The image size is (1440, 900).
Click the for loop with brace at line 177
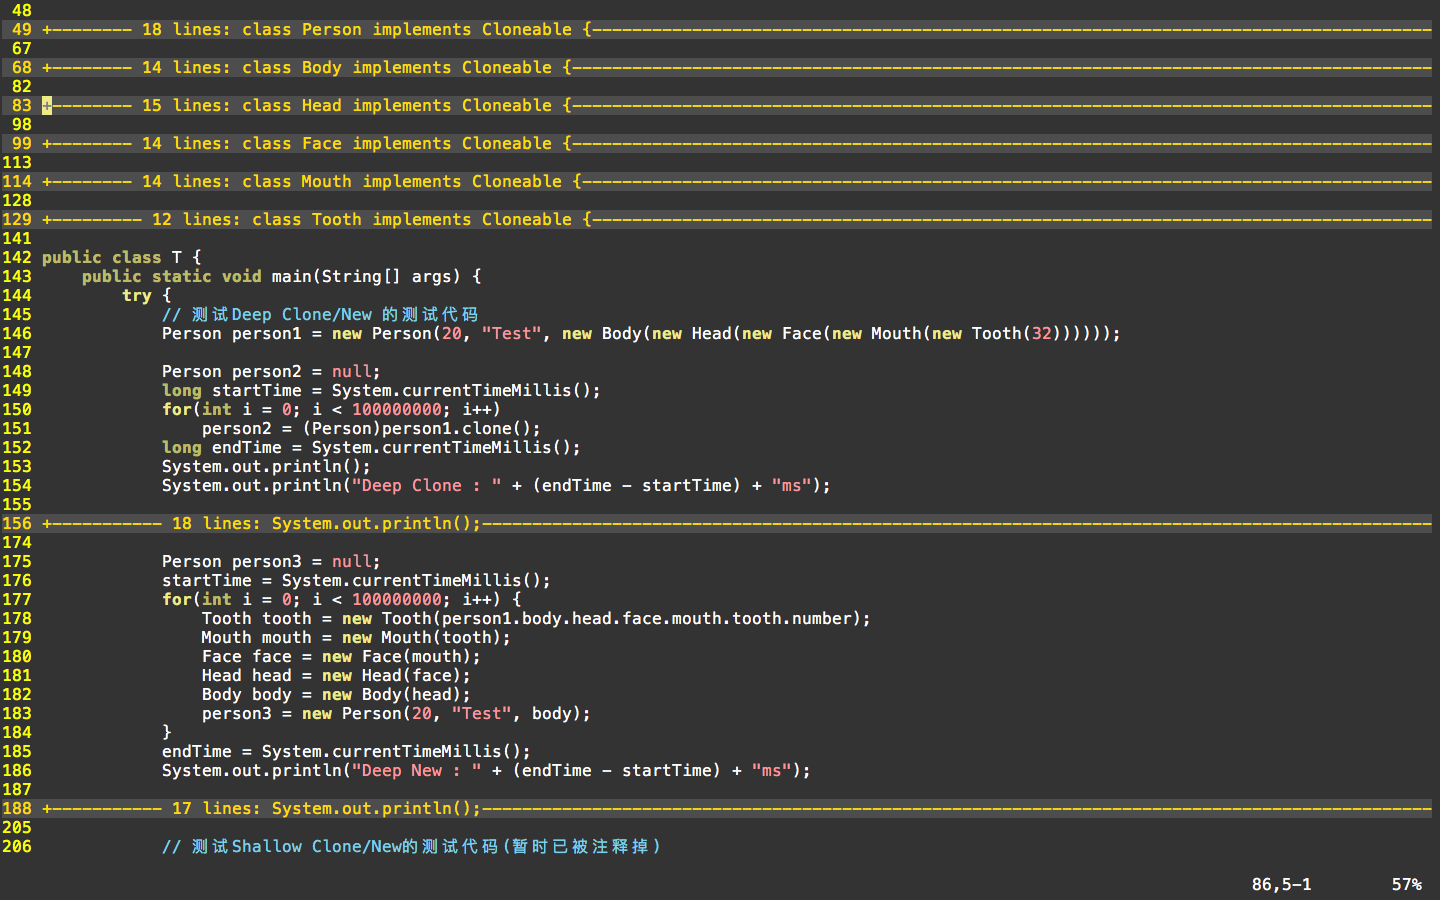[342, 600]
